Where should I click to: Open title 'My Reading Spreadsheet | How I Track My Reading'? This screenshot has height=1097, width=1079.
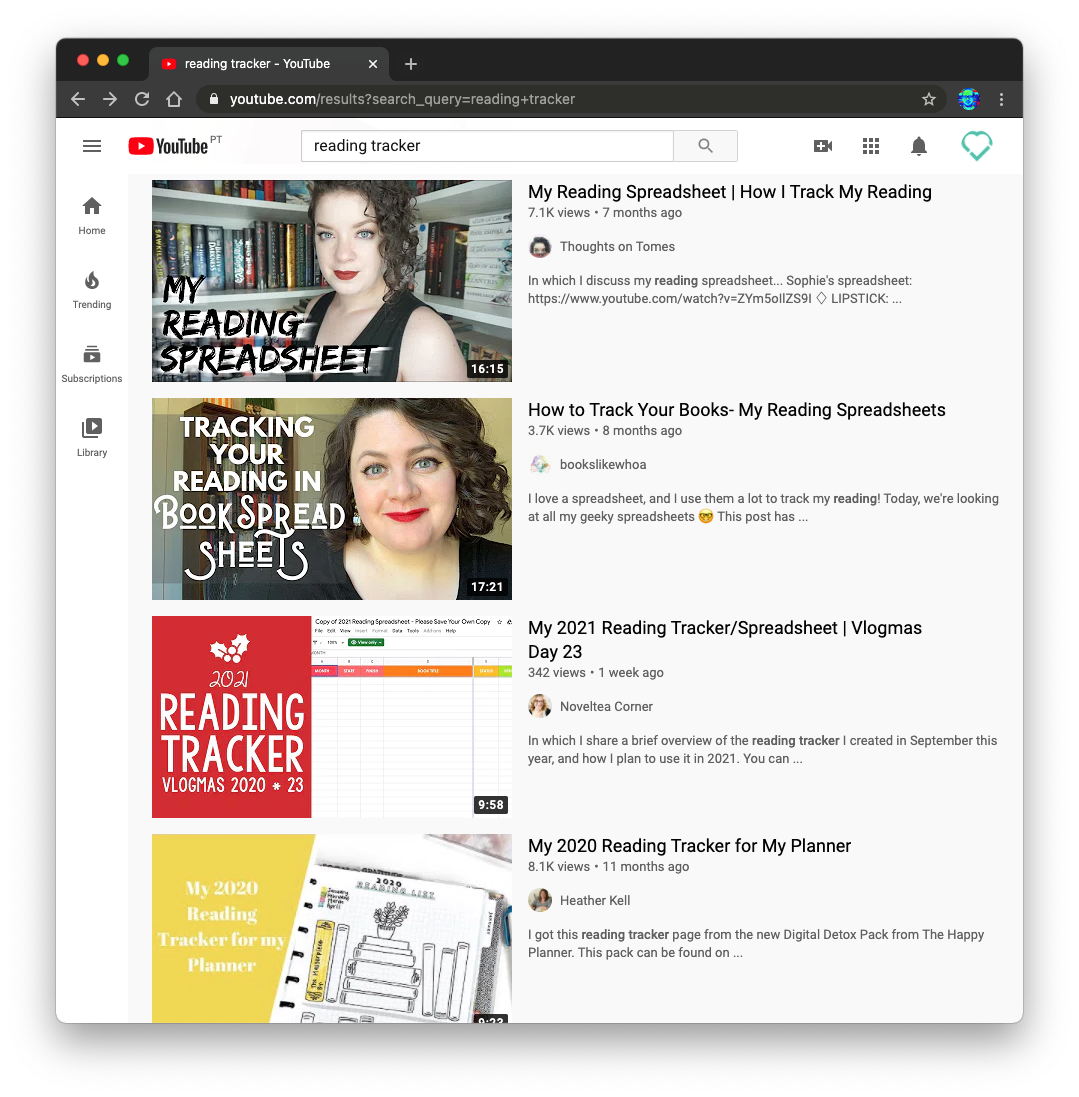(x=730, y=192)
